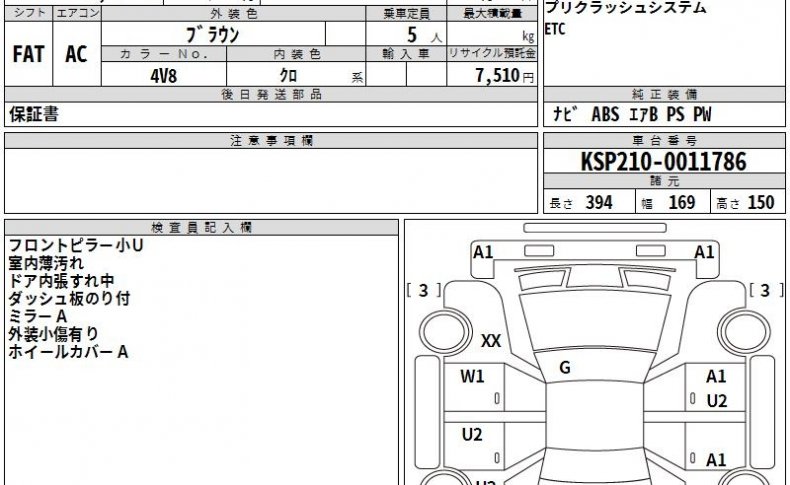Click the 室内薄汚れ inspector note
Viewport: 790px width, 485px height.
pos(46,263)
